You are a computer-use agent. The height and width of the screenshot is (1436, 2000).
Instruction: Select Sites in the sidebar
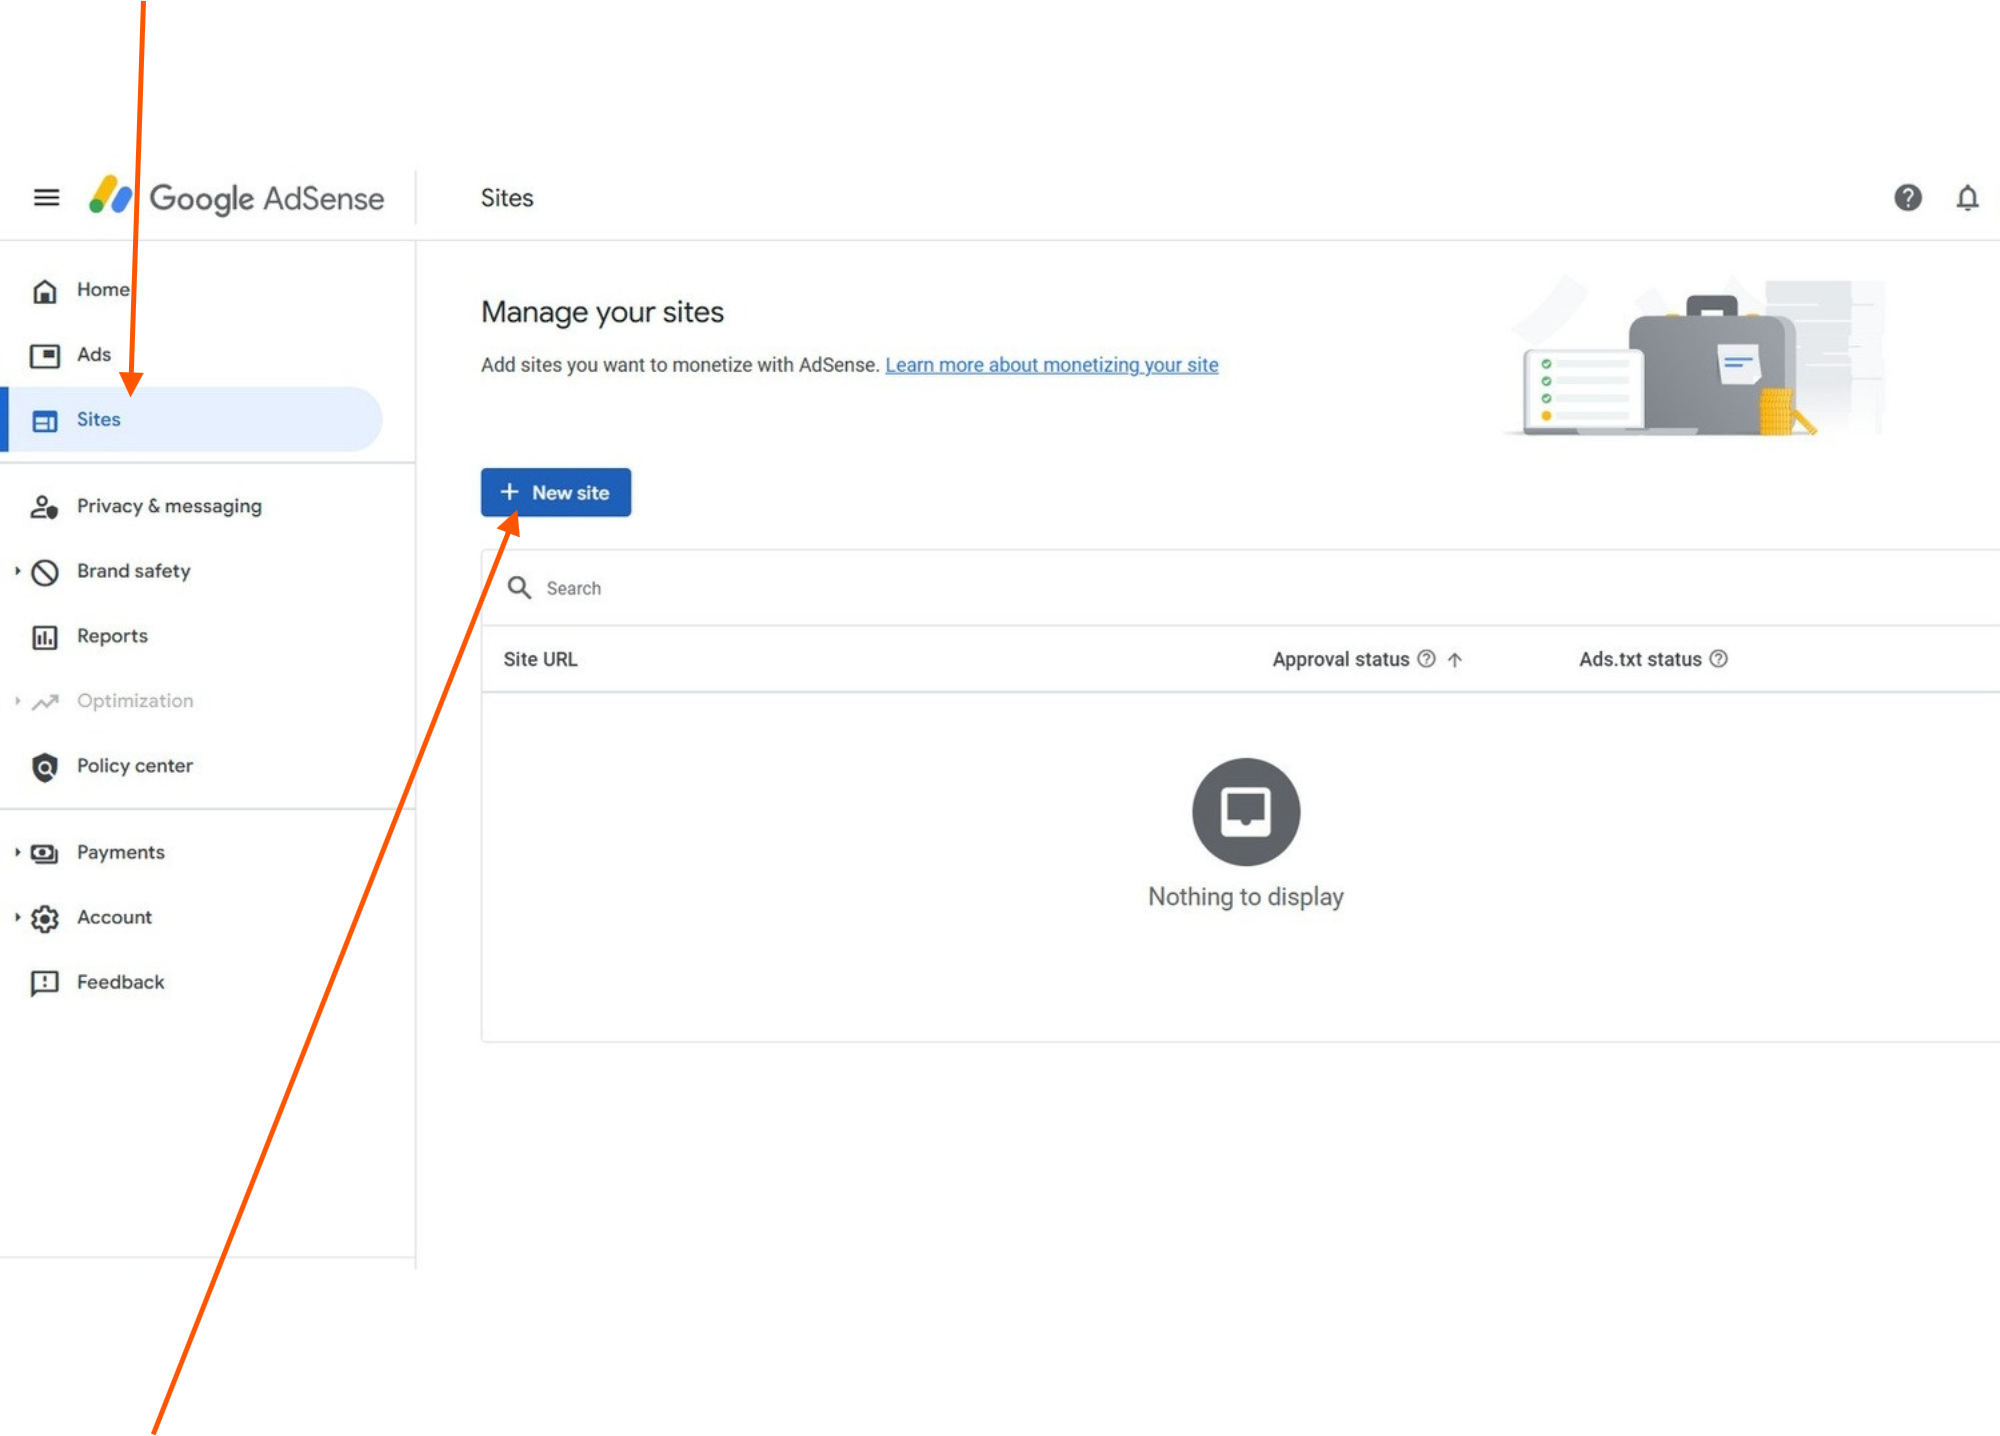[98, 420]
